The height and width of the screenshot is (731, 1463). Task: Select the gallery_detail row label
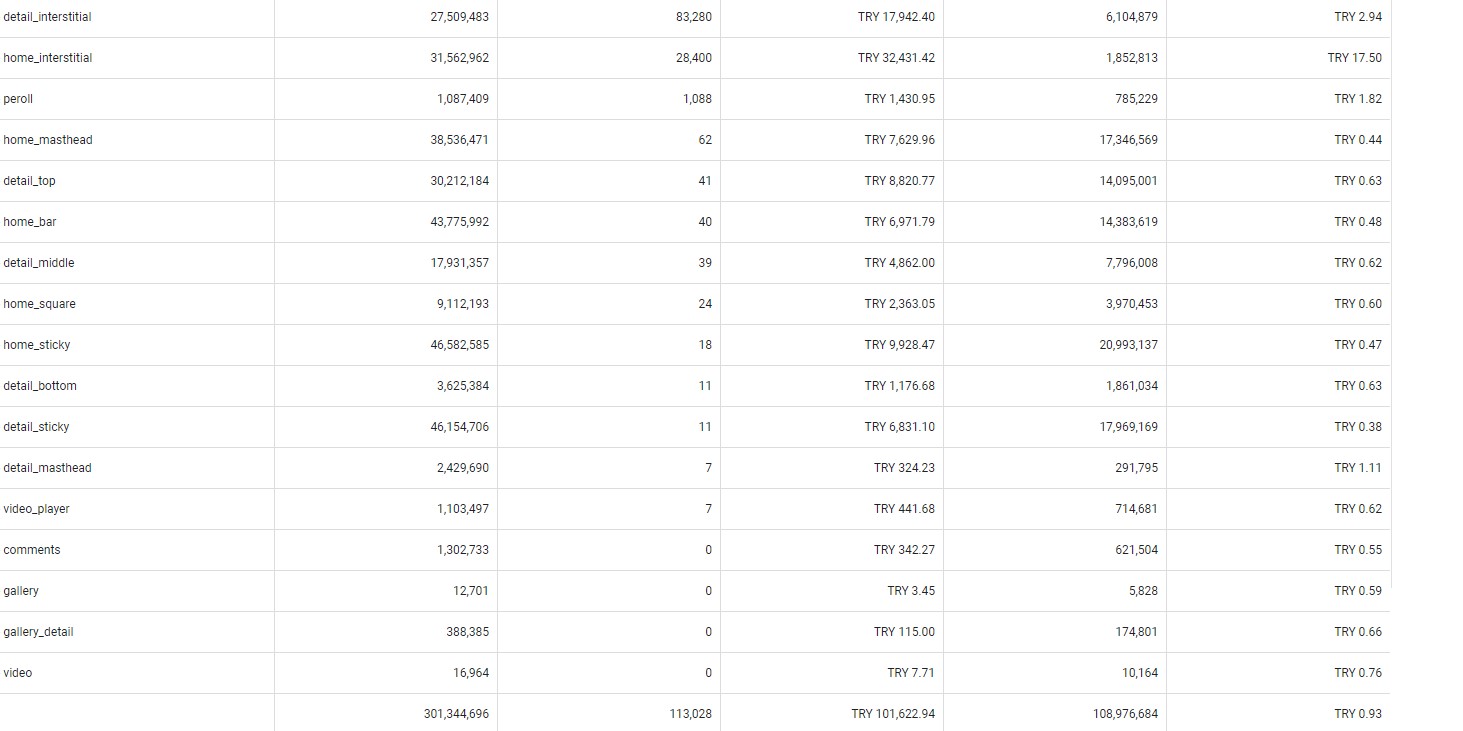[38, 632]
